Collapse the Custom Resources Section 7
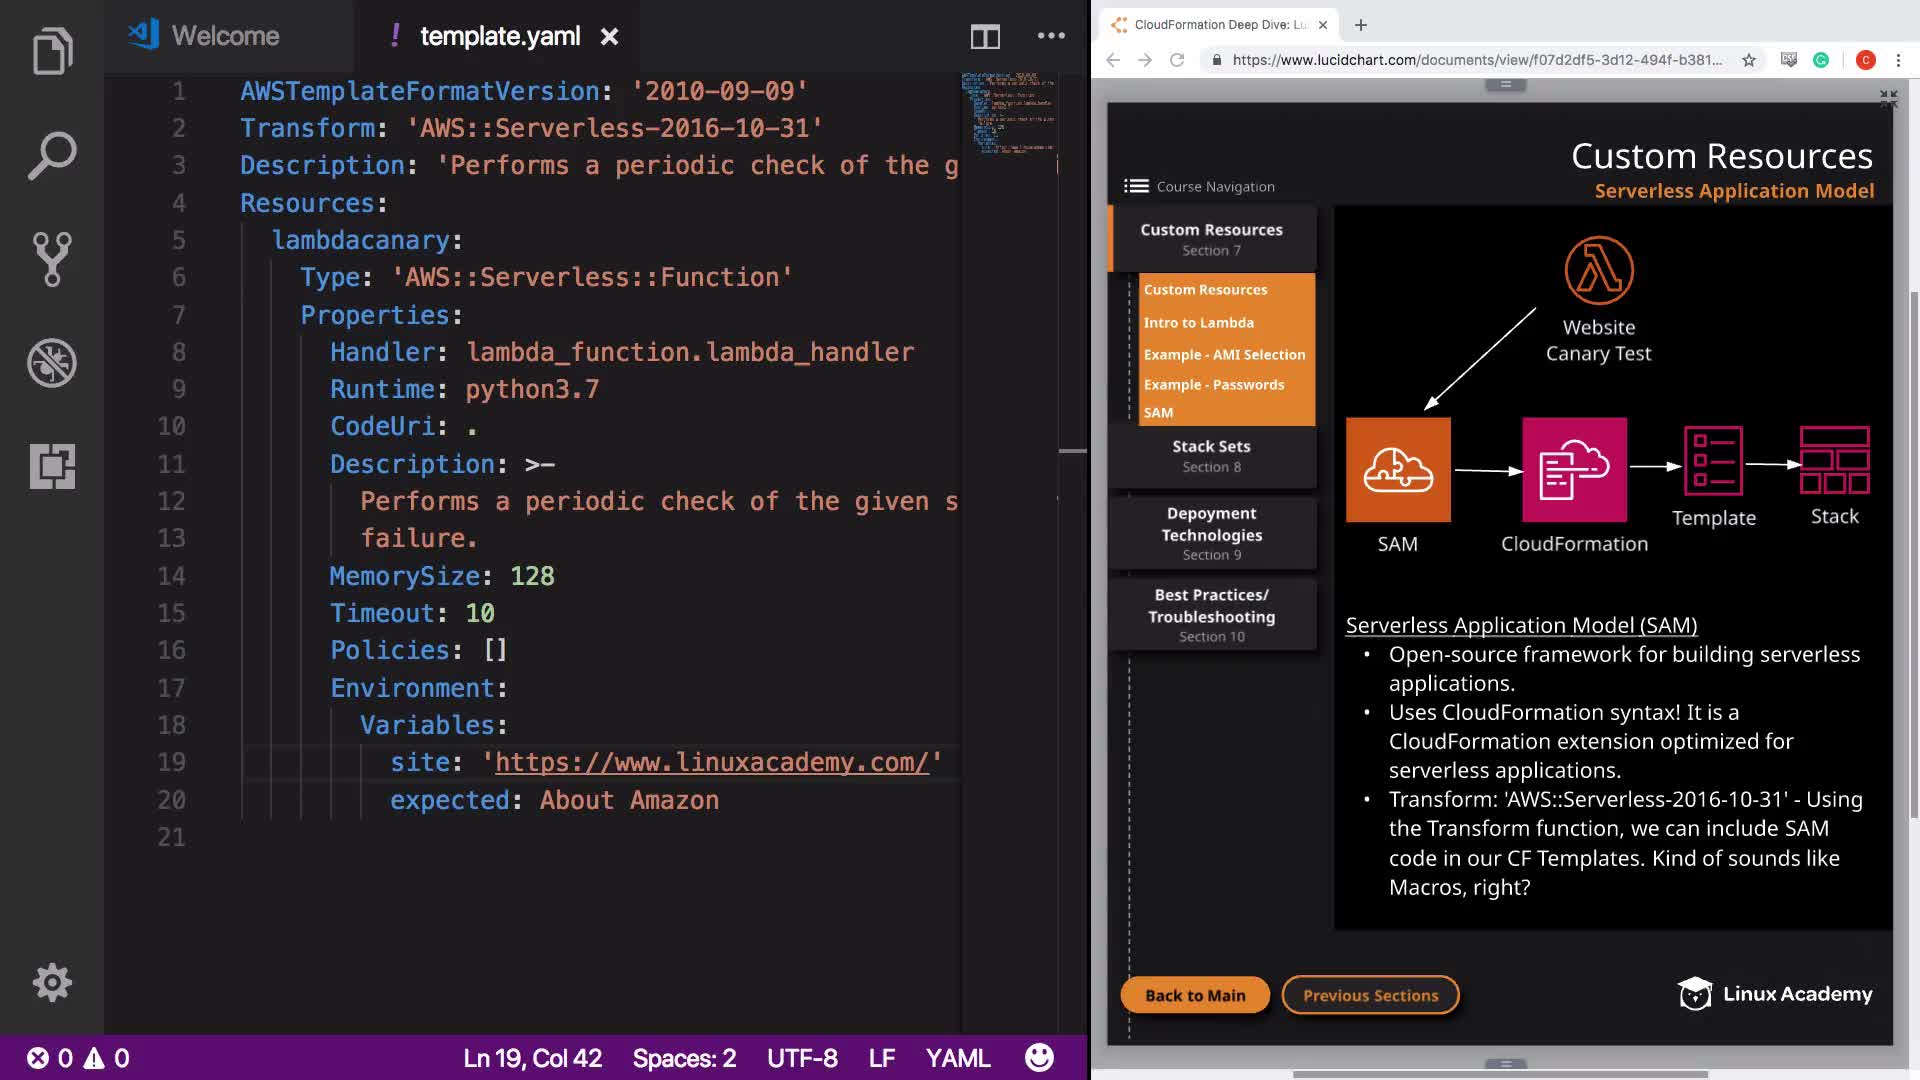The image size is (1920, 1080). (1211, 239)
